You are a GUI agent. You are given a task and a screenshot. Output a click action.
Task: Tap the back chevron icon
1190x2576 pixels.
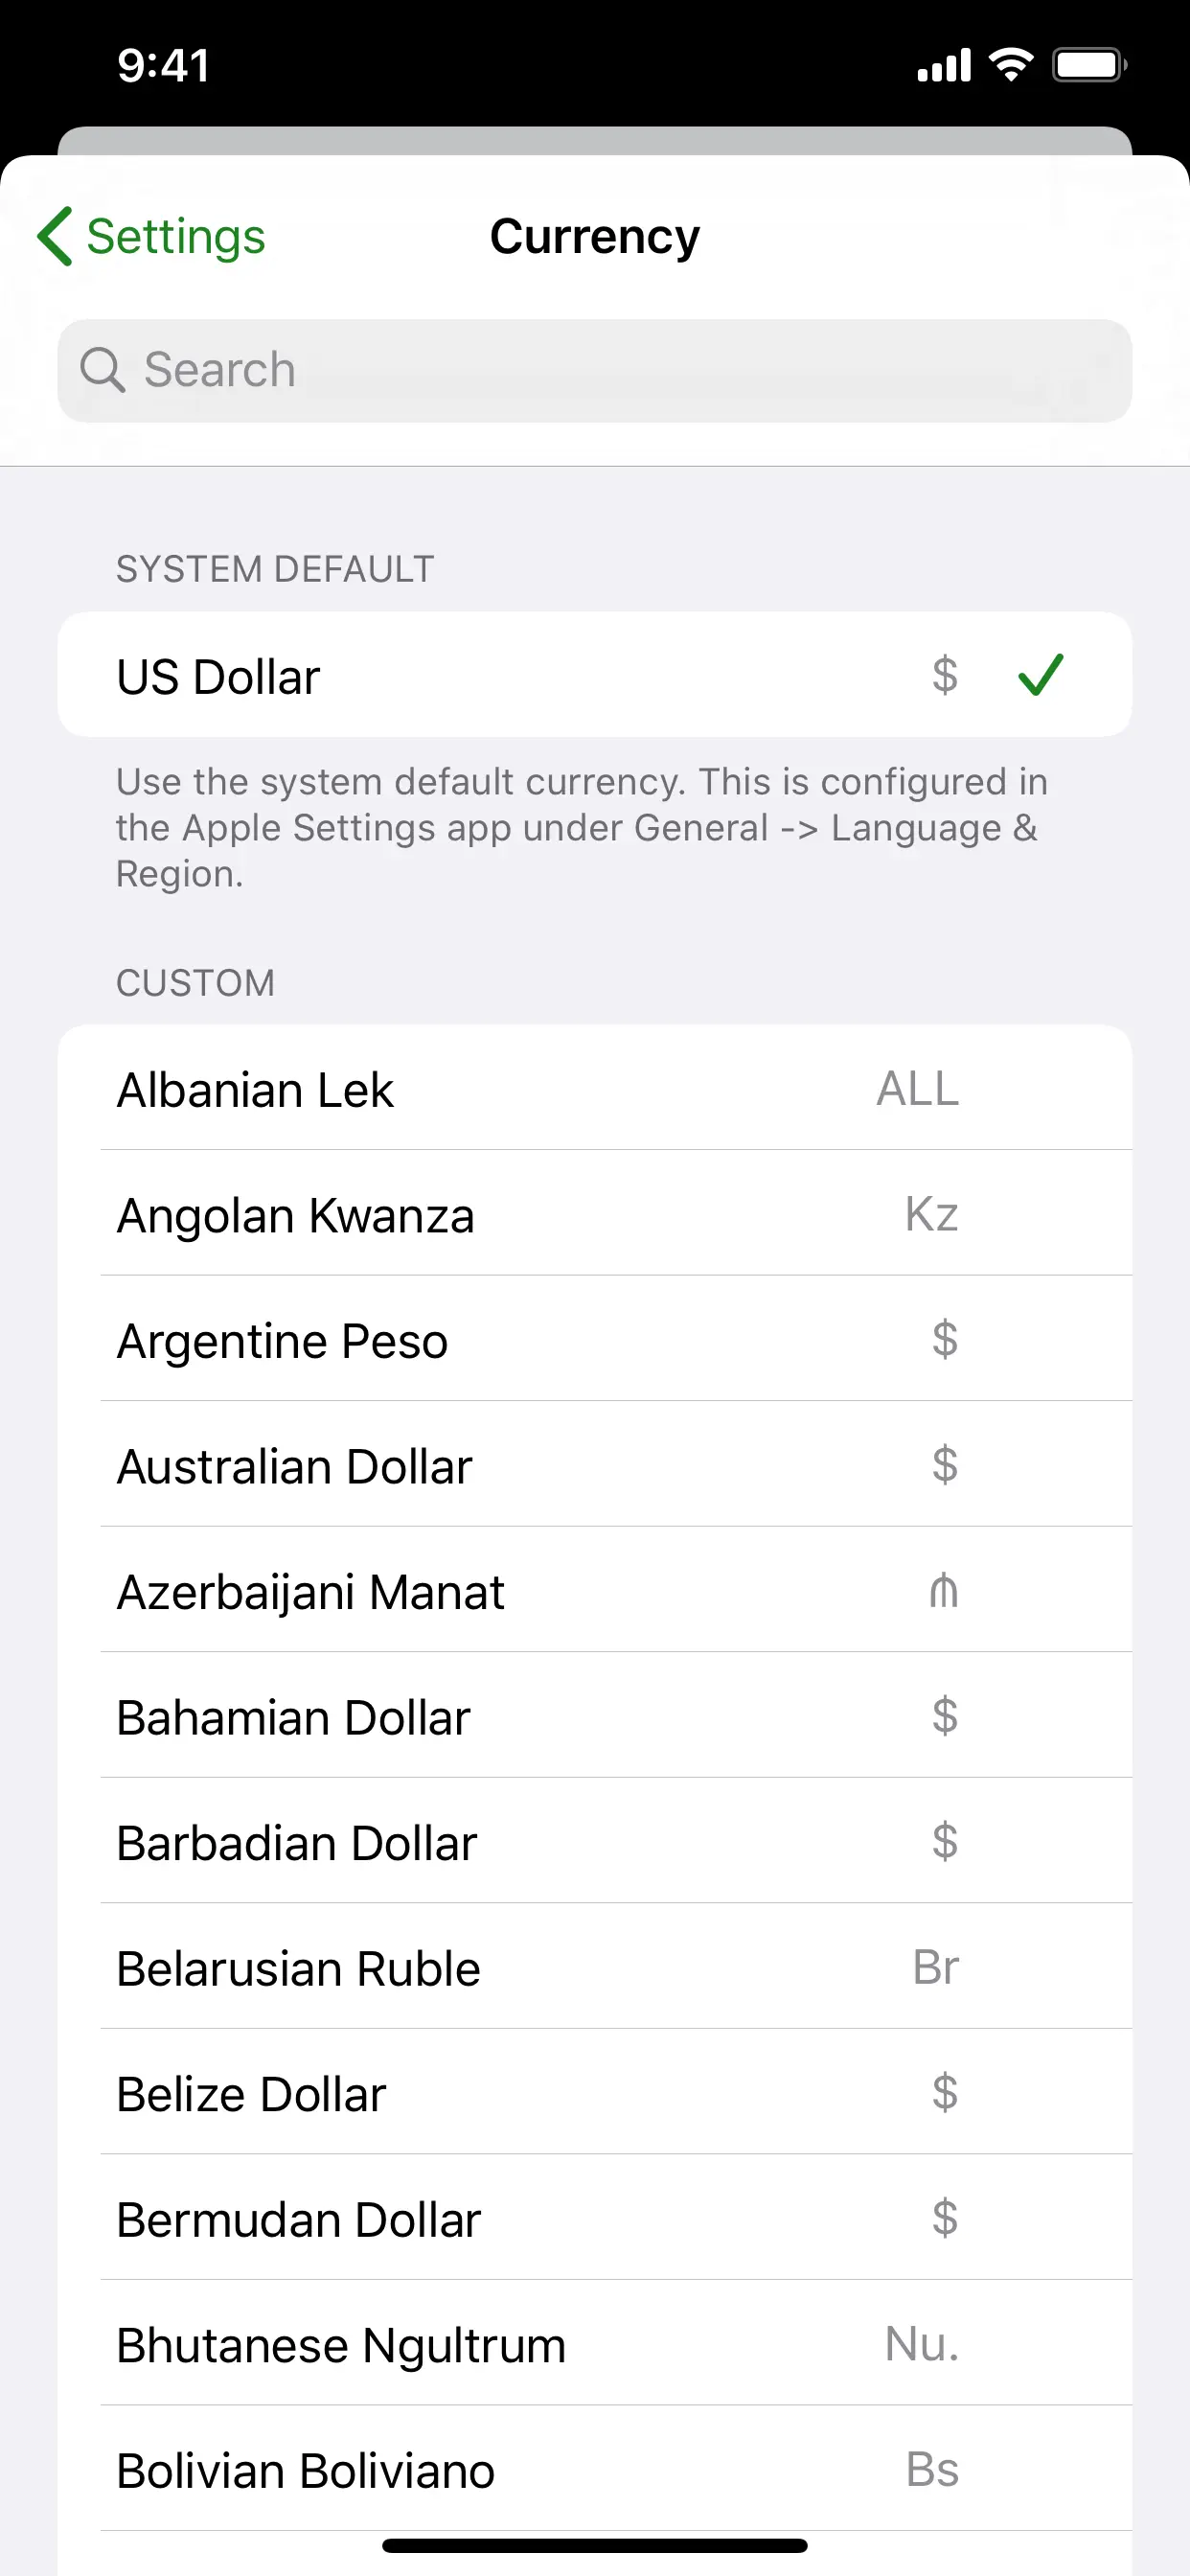(x=55, y=237)
